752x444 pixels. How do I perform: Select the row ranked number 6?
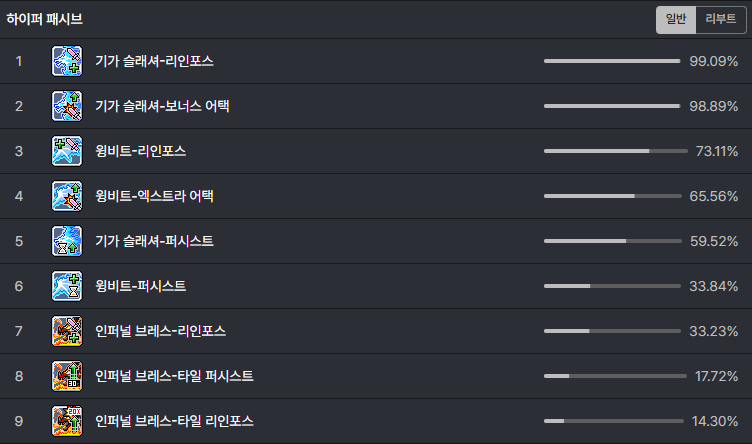[376, 286]
